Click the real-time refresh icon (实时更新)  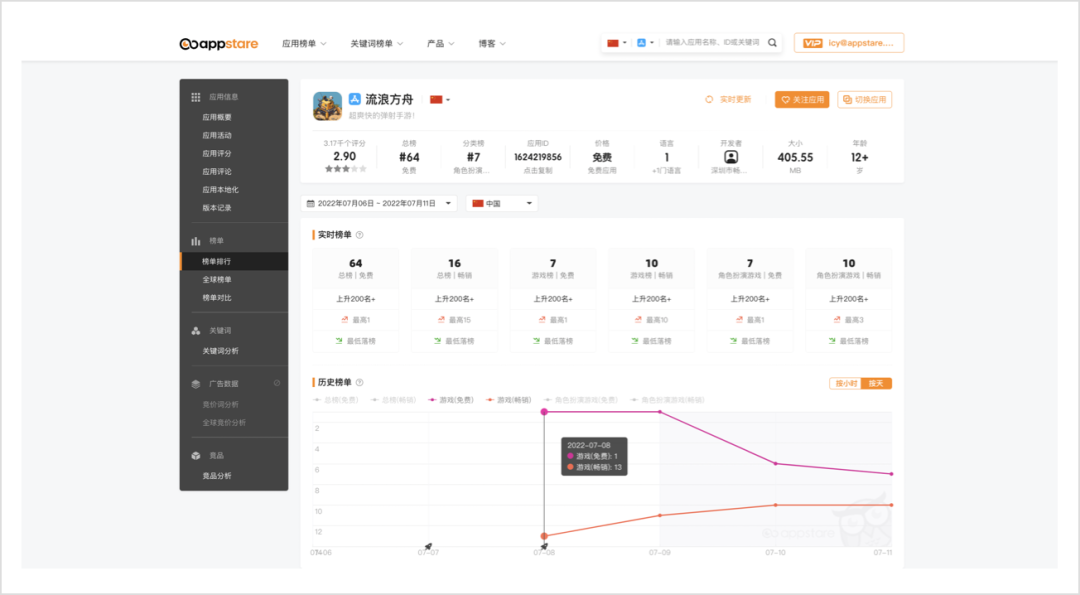tap(709, 100)
